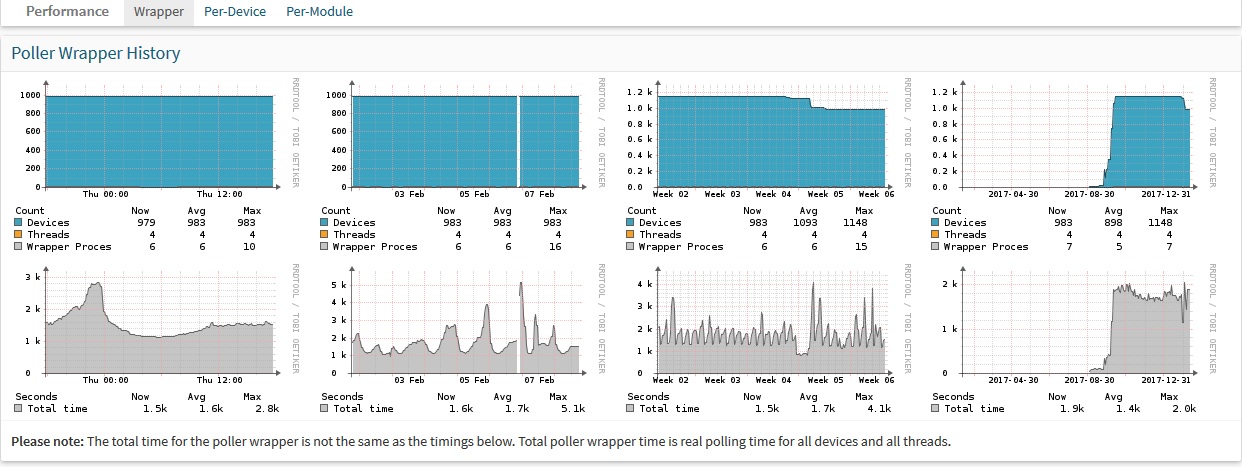Click orange Threads swatch in daily graph legend
The height and width of the screenshot is (467, 1242).
click(18, 235)
